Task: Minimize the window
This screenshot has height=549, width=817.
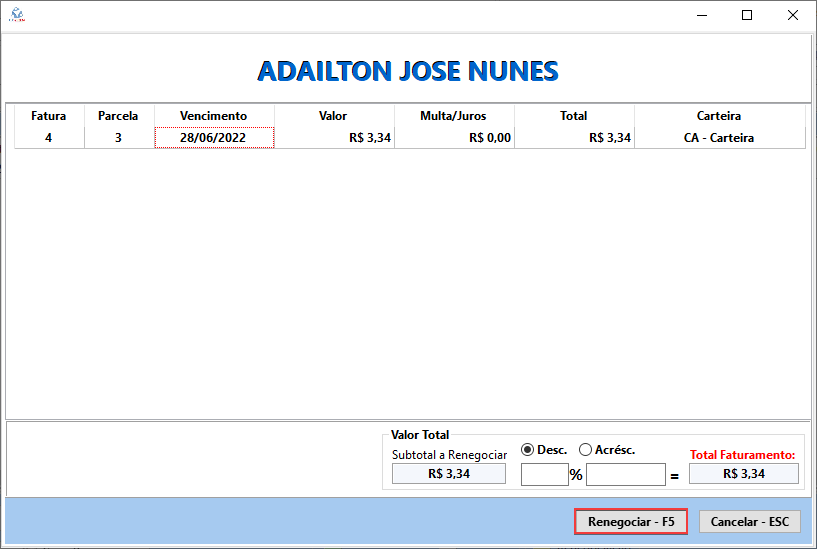Action: [x=702, y=15]
